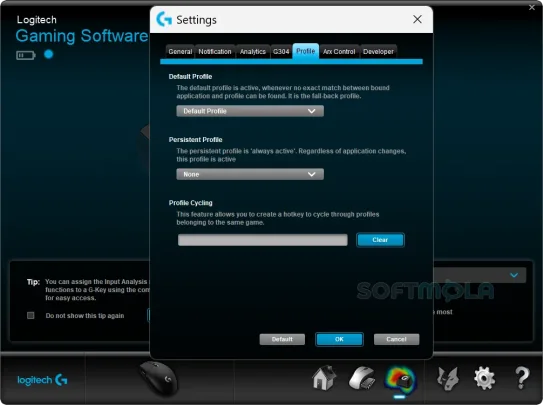The width and height of the screenshot is (543, 405).
Task: Click the Logitech G logo at bottom left
Action: 42,380
